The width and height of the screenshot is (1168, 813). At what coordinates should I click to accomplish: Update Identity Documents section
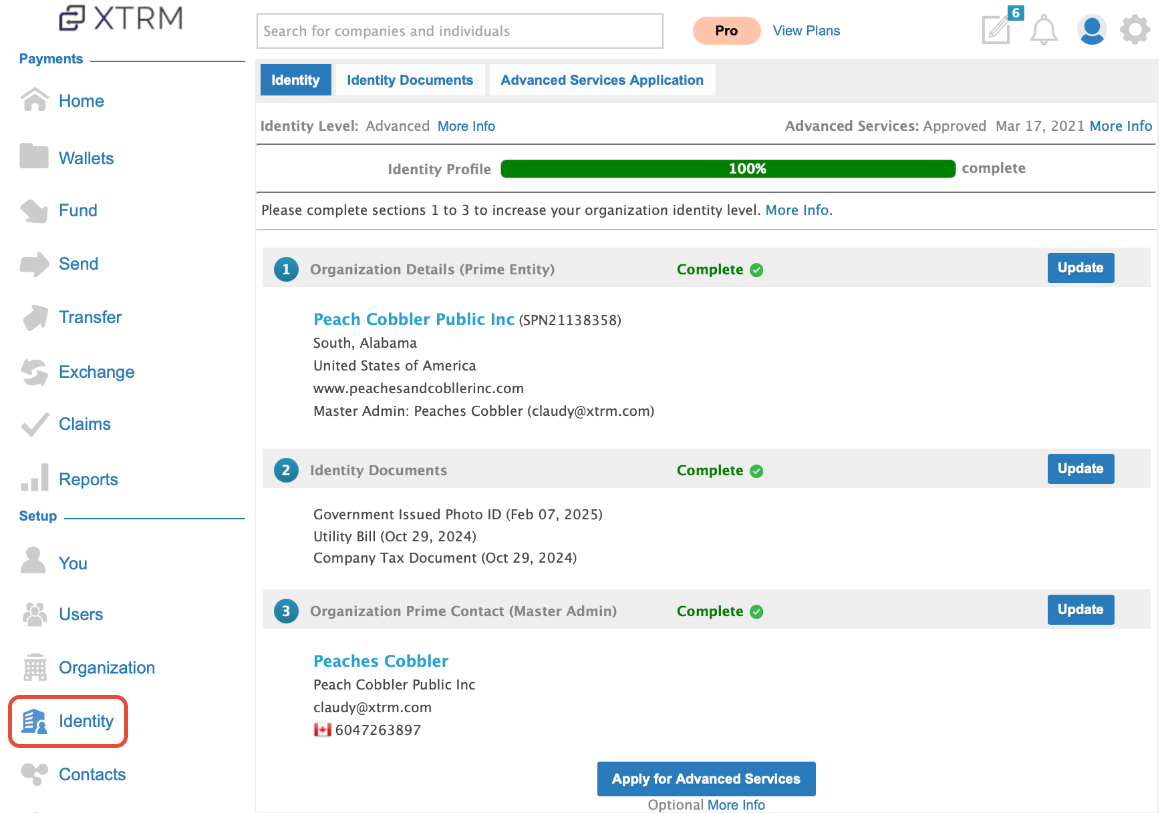click(x=1080, y=469)
